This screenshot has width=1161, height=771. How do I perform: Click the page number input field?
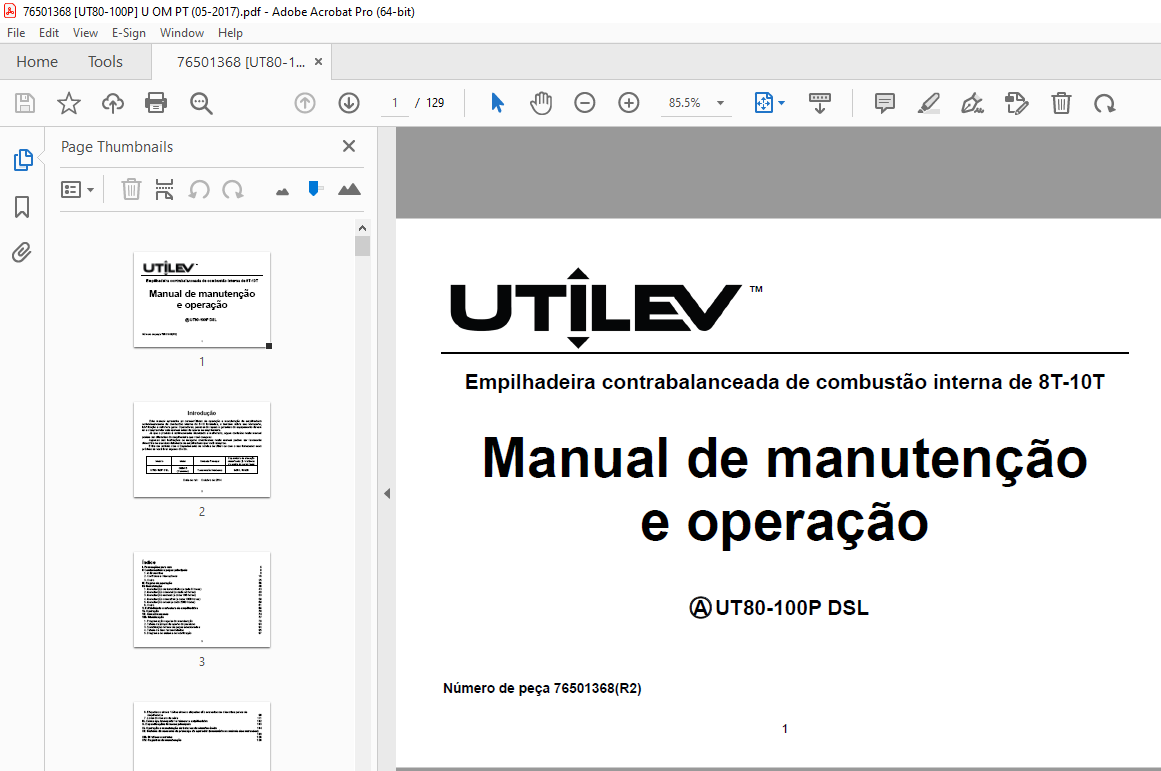coord(395,103)
